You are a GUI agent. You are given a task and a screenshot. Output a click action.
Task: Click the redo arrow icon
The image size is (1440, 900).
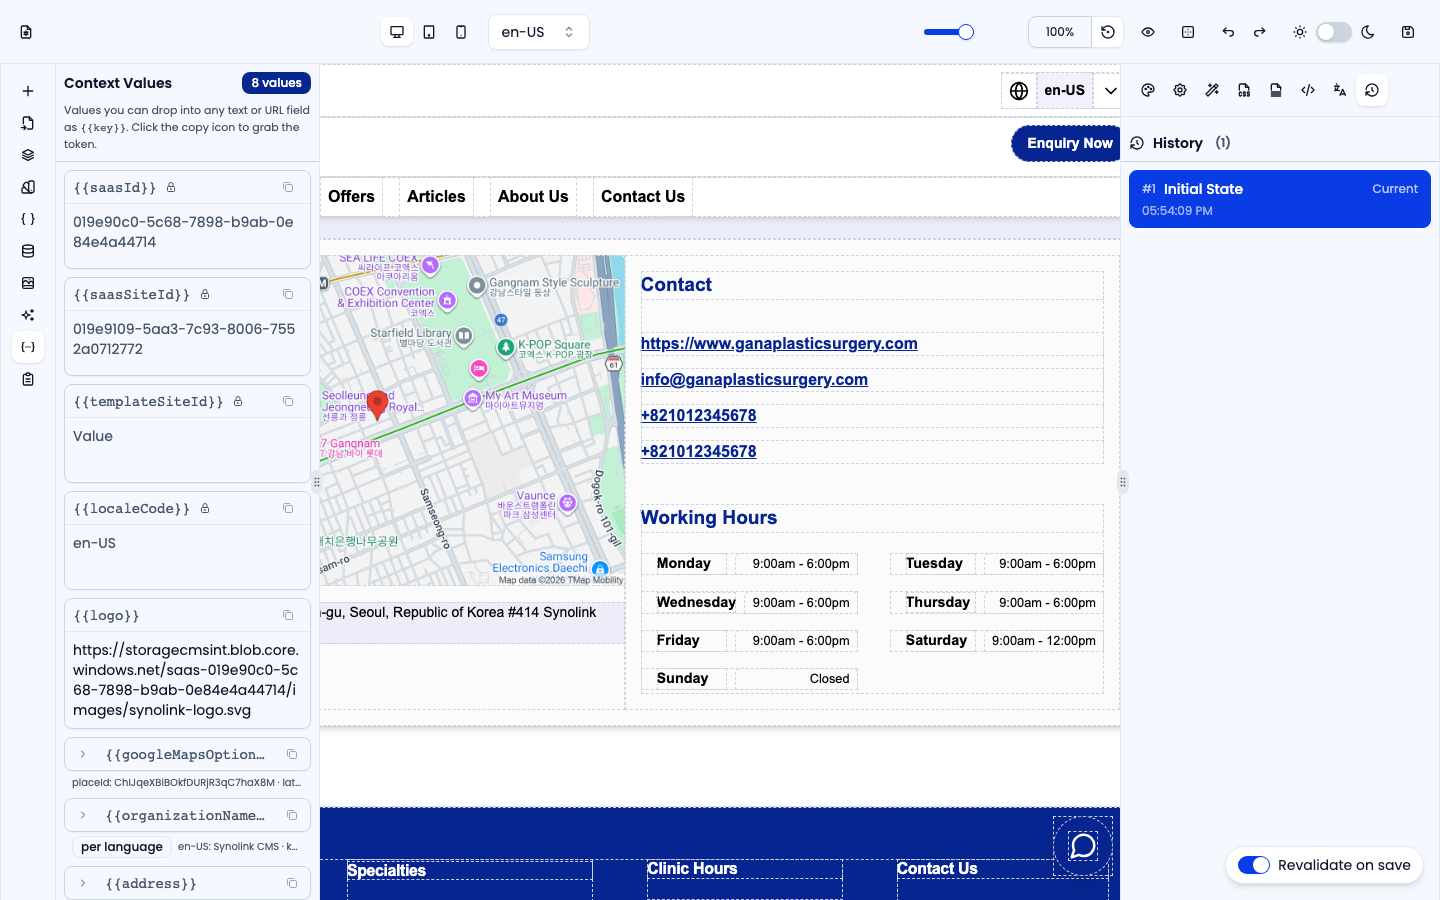(1260, 32)
